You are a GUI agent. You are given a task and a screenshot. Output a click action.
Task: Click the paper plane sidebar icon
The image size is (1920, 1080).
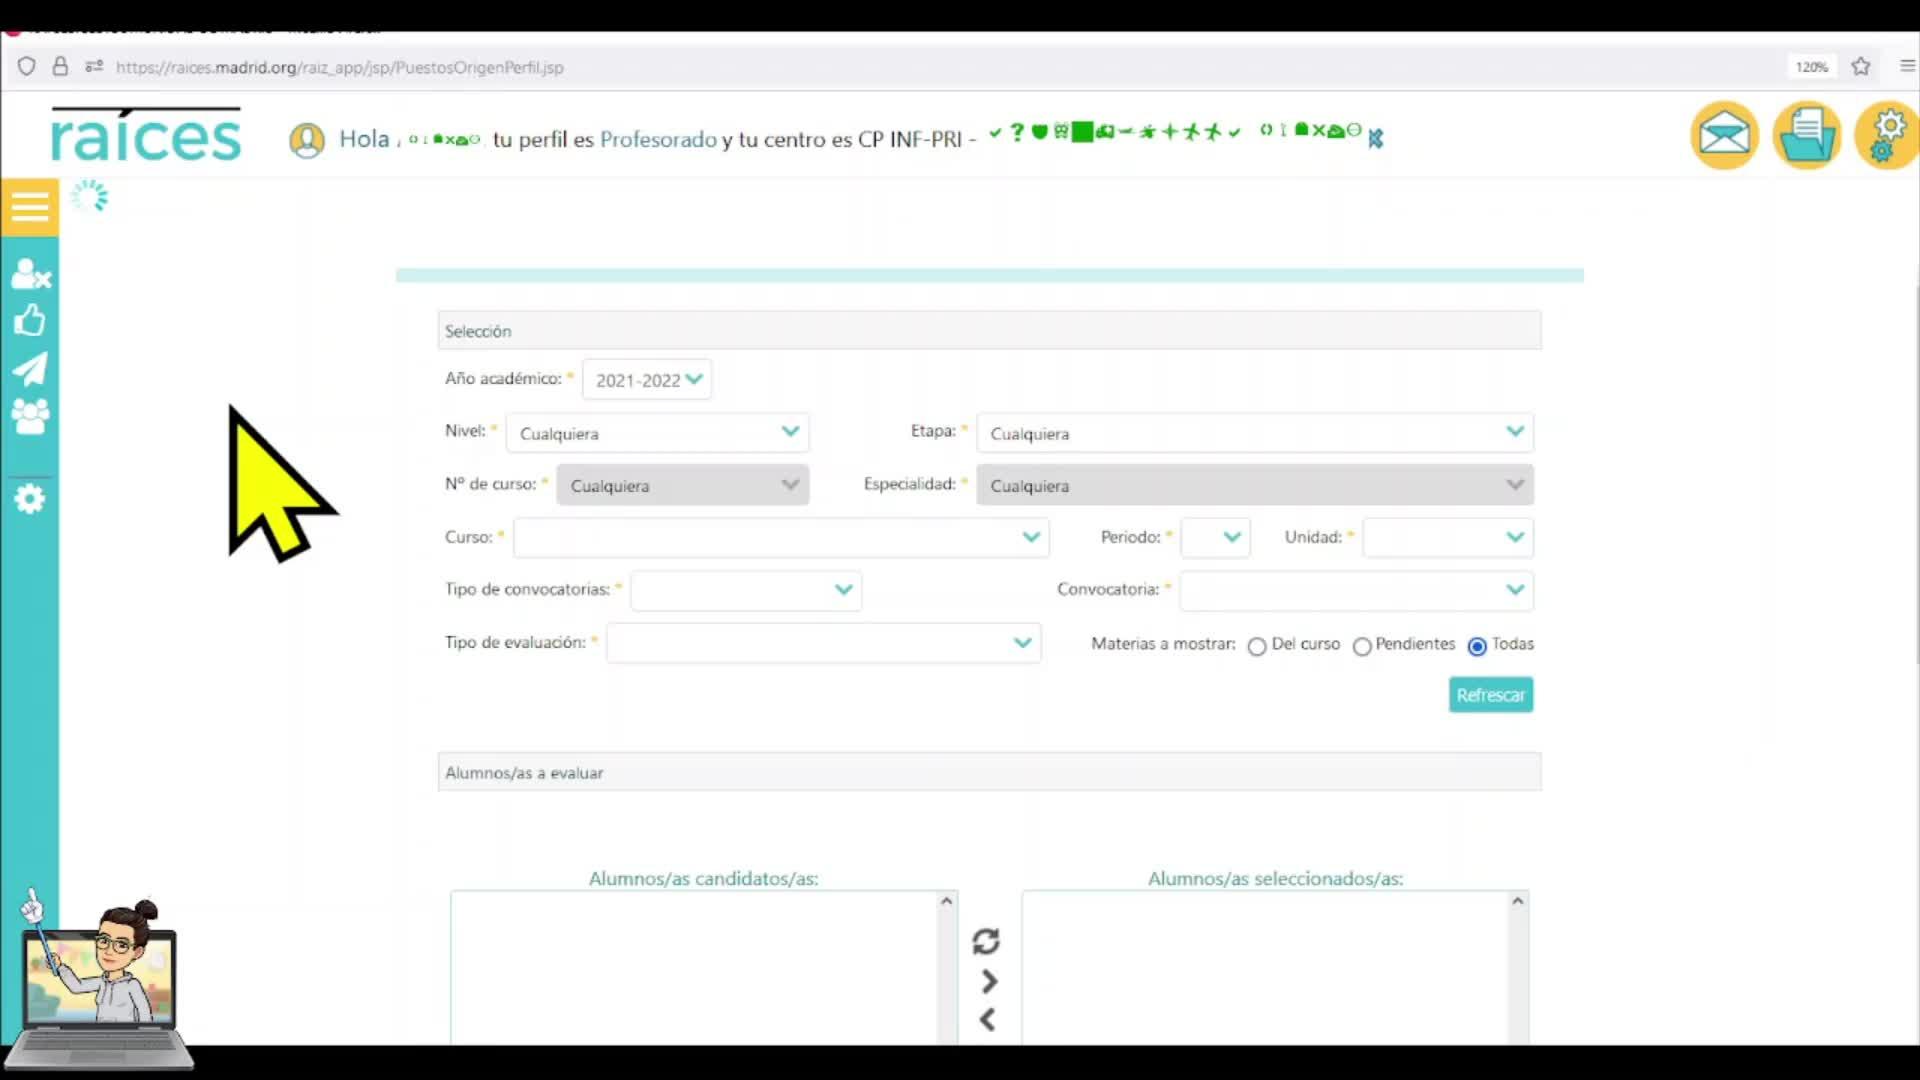point(30,368)
